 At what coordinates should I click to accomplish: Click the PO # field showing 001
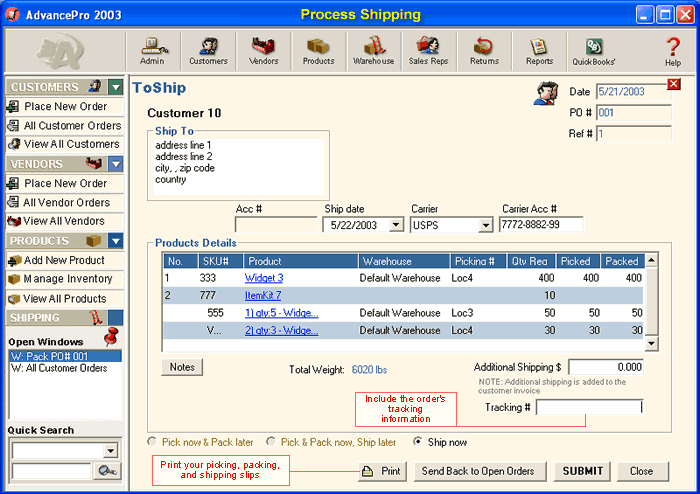[x=633, y=113]
